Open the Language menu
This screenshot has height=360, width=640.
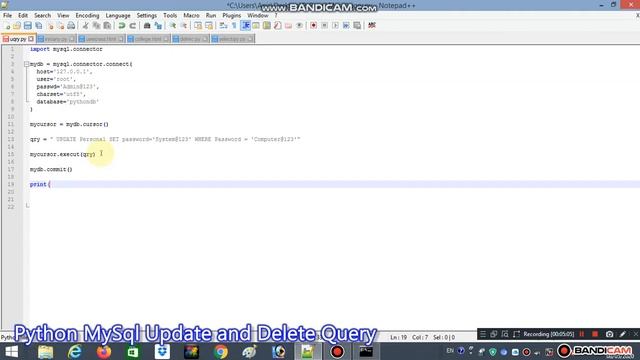coord(118,16)
